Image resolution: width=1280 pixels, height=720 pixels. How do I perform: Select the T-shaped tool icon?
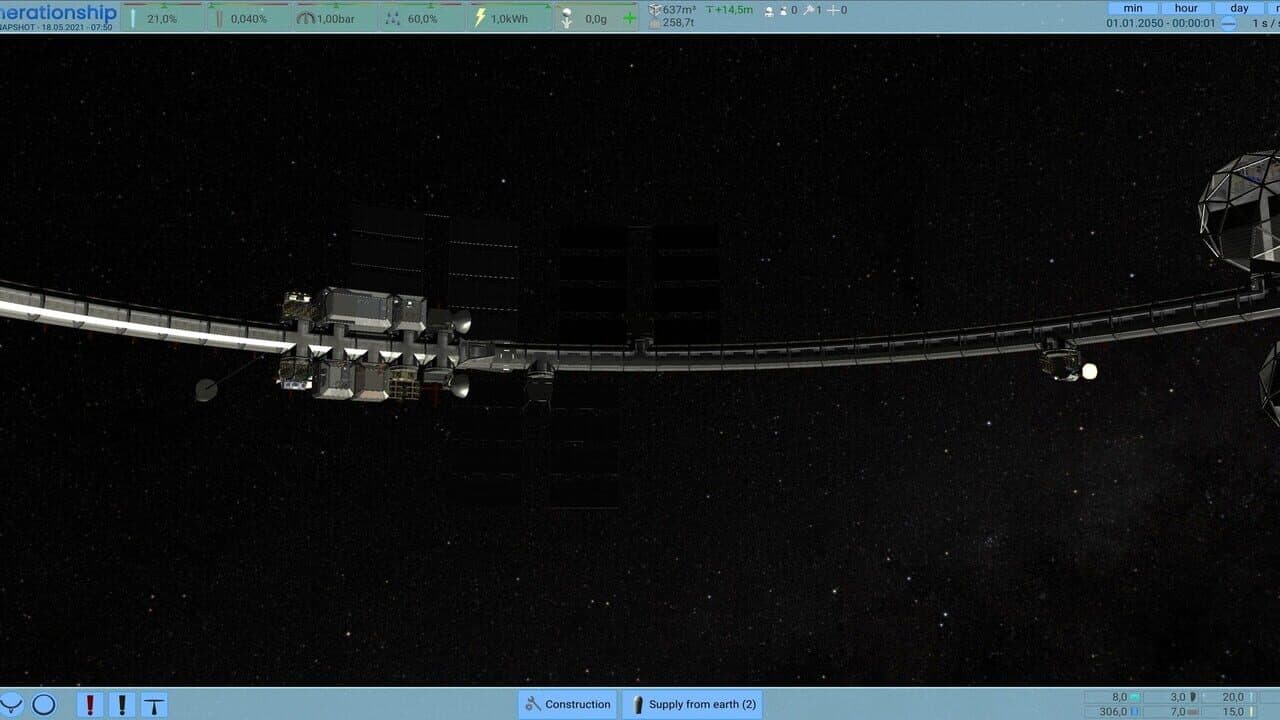pos(154,704)
